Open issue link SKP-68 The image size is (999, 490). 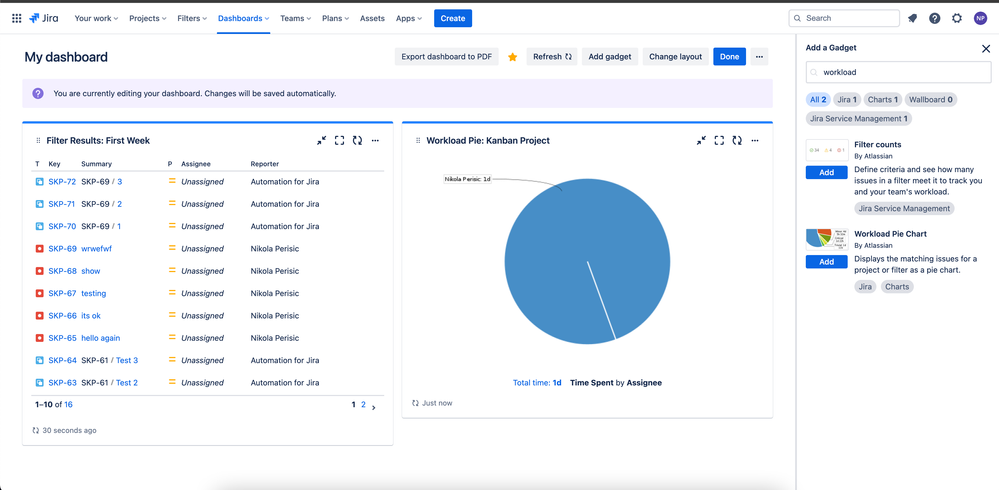point(62,271)
